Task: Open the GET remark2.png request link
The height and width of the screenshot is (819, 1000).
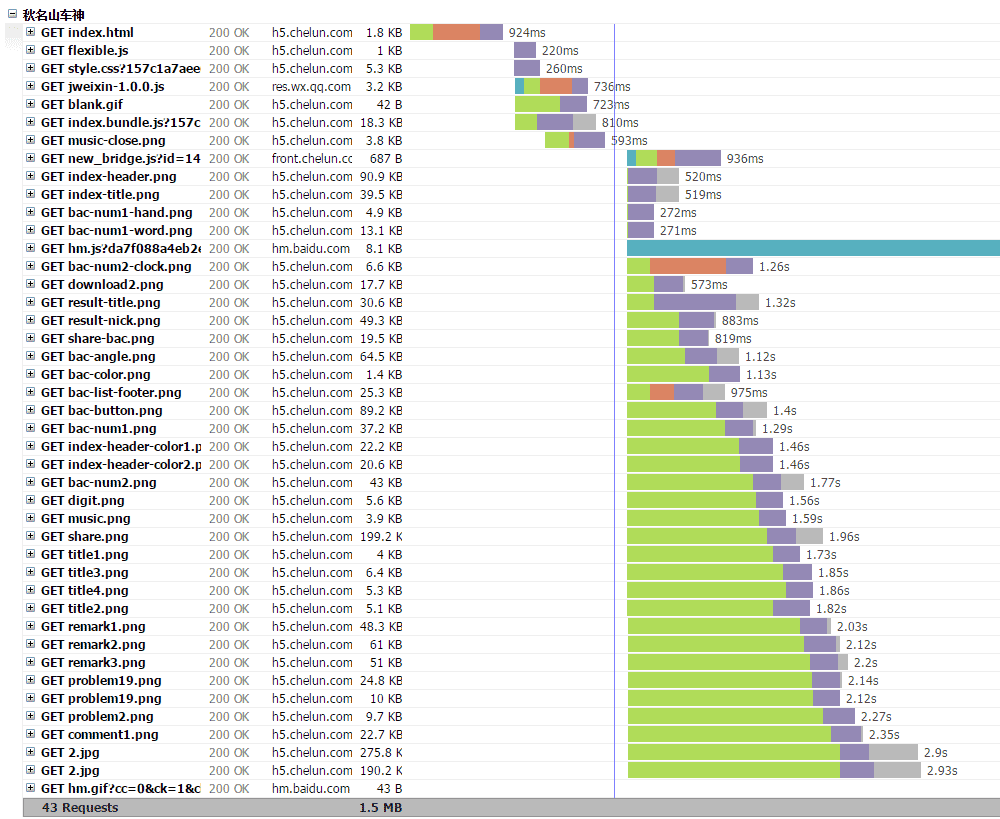Action: (93, 645)
